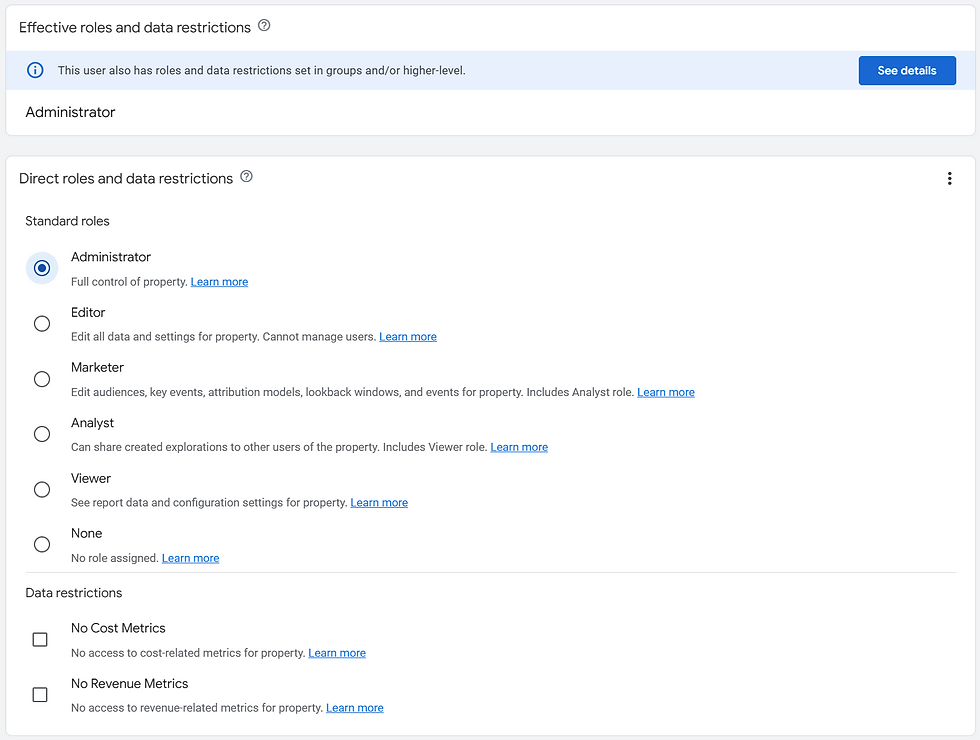The image size is (980, 740).
Task: Select the Analyst radio button
Action: pyautogui.click(x=42, y=434)
